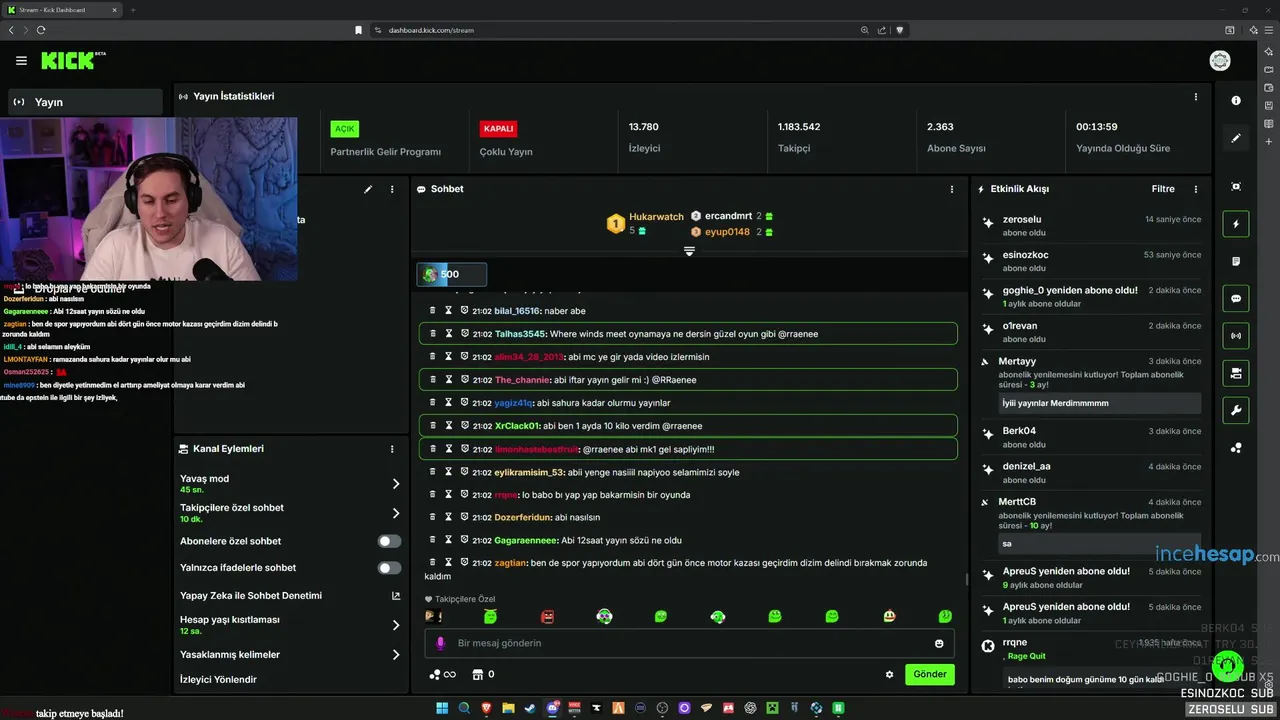
Task: Expand the leaderboard chevron below Hukarwatch
Action: (689, 251)
